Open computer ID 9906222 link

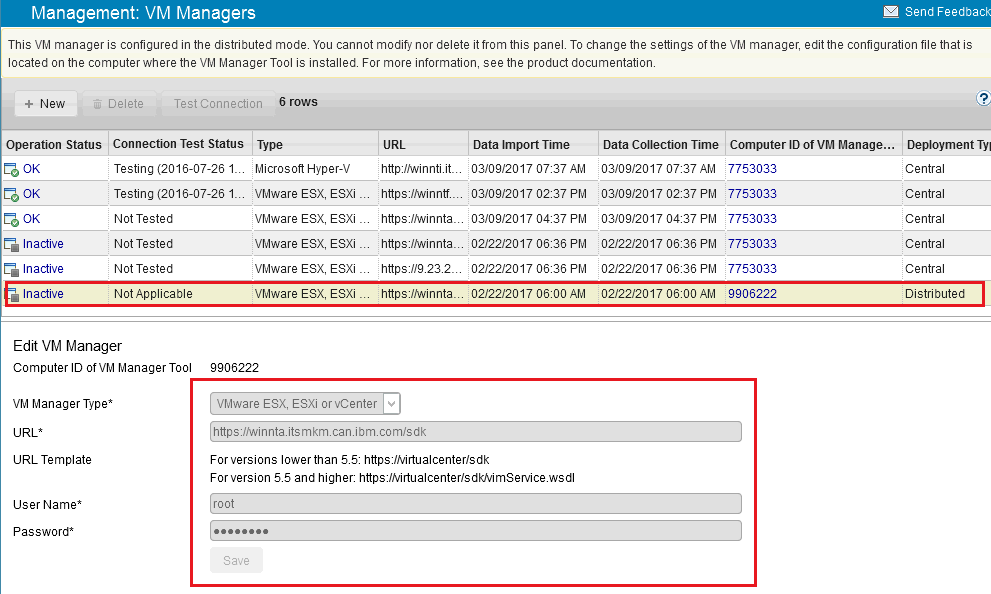tap(752, 294)
